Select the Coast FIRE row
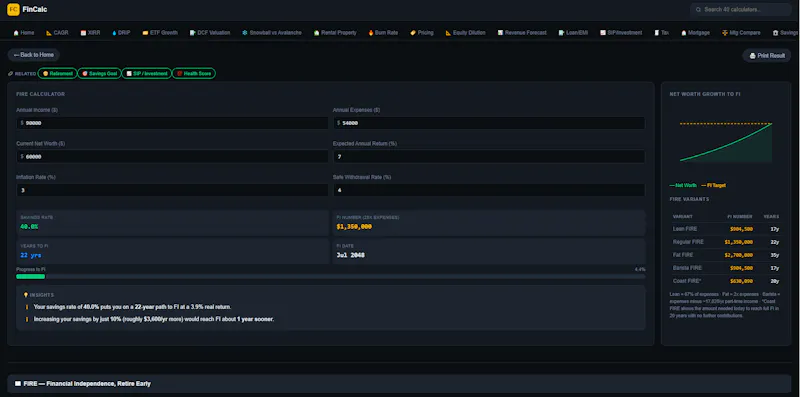The image size is (800, 397). point(726,281)
